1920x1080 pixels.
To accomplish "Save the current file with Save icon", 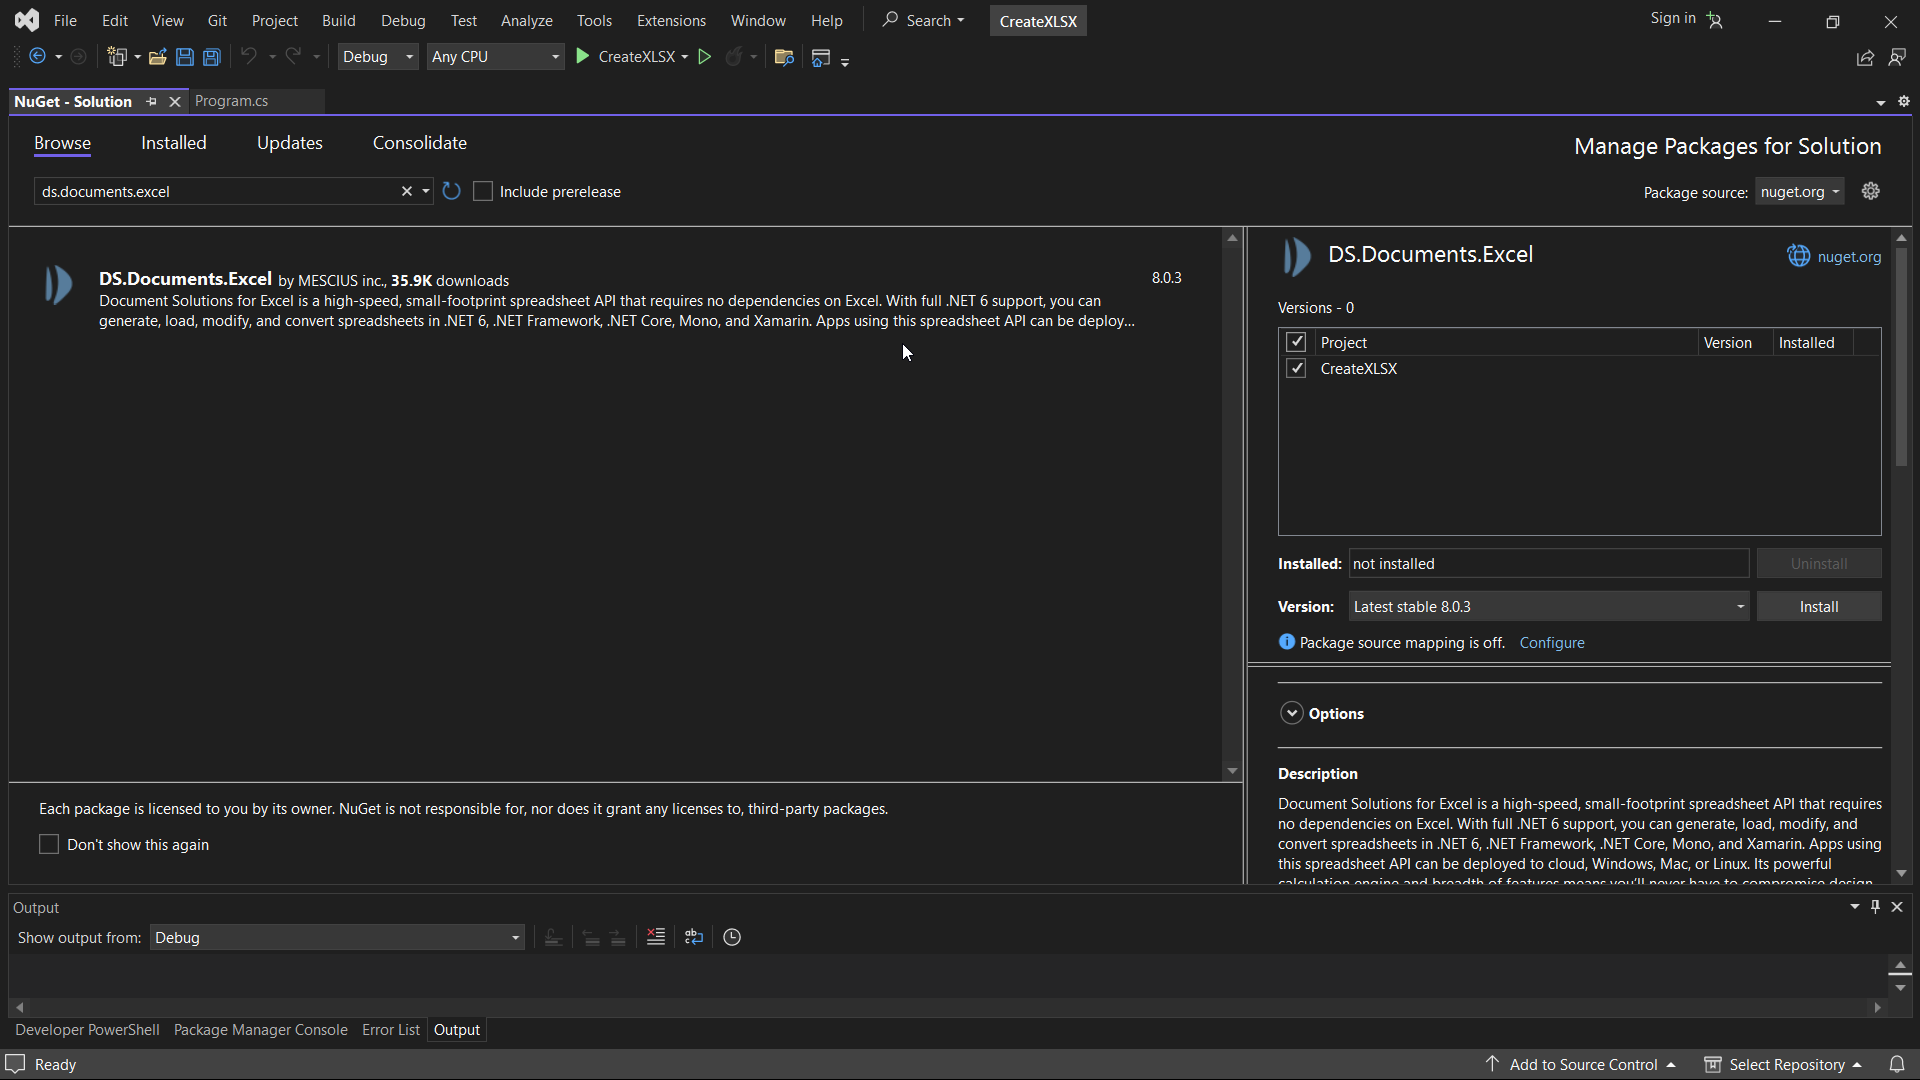I will tap(185, 57).
